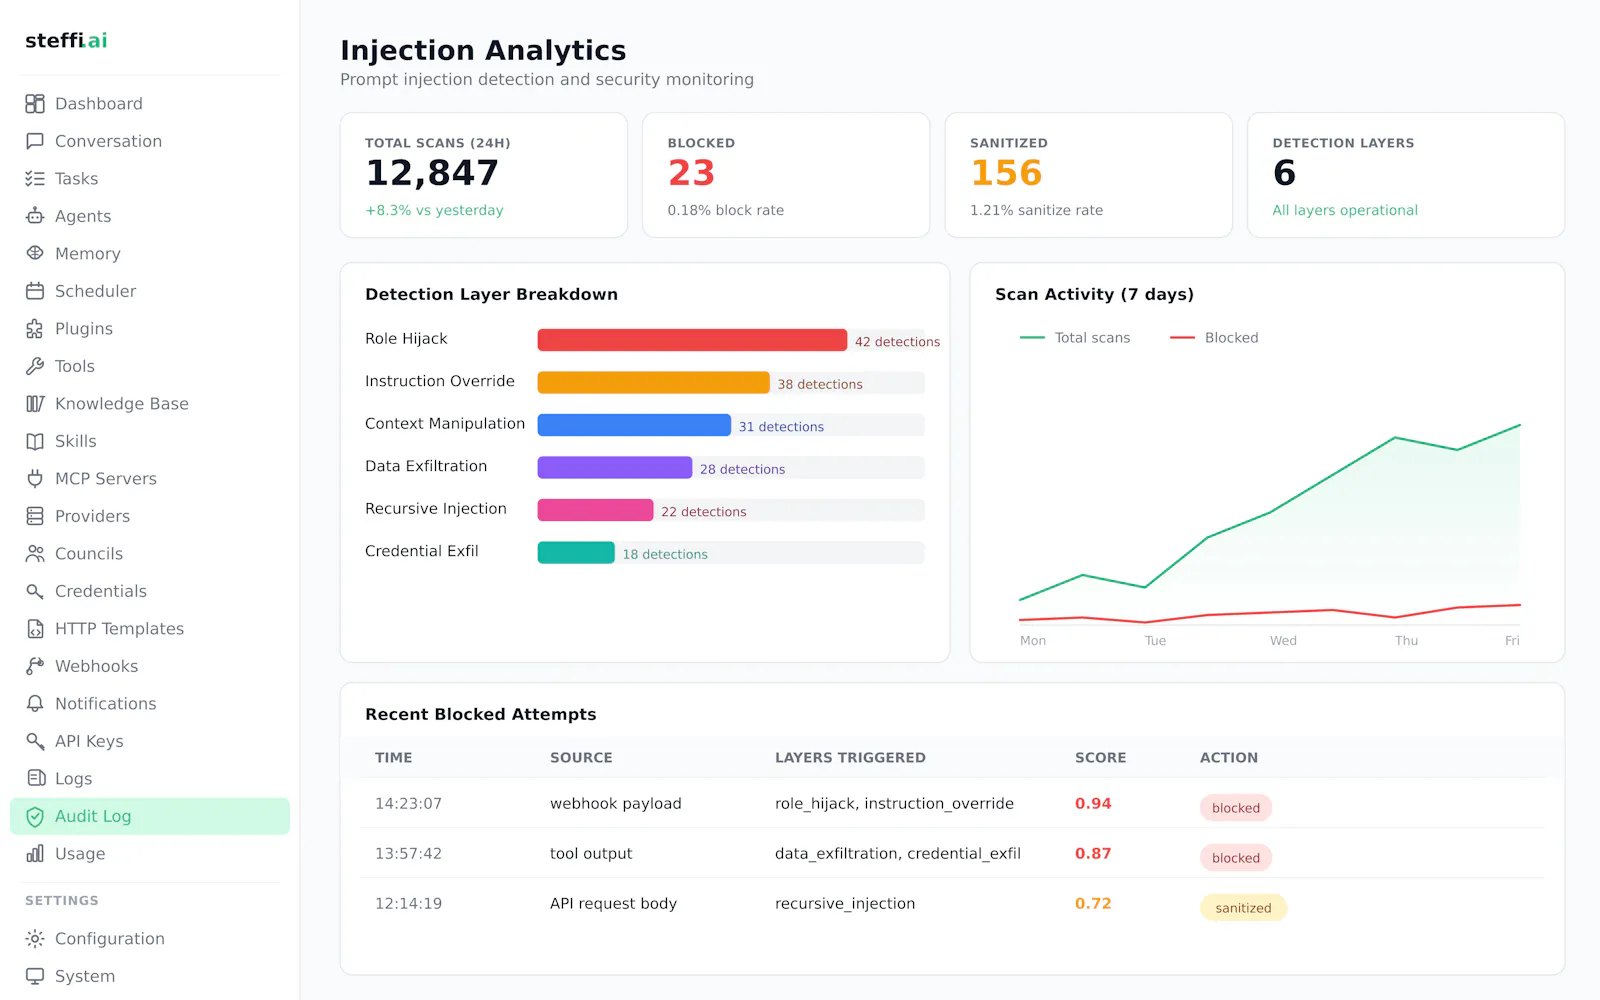This screenshot has height=1000, width=1600.
Task: Select the orange Instruction Override bar
Action: (654, 383)
